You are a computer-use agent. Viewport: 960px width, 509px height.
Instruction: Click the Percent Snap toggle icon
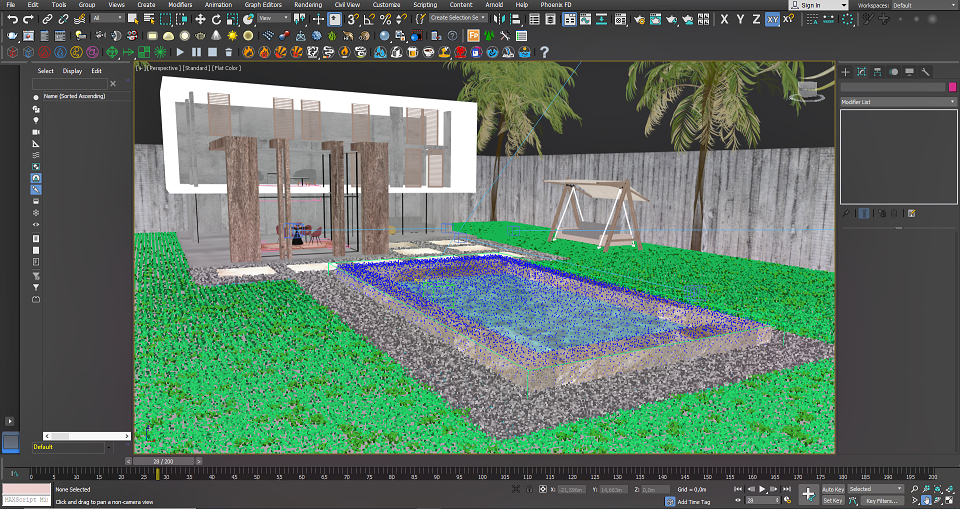[x=385, y=19]
